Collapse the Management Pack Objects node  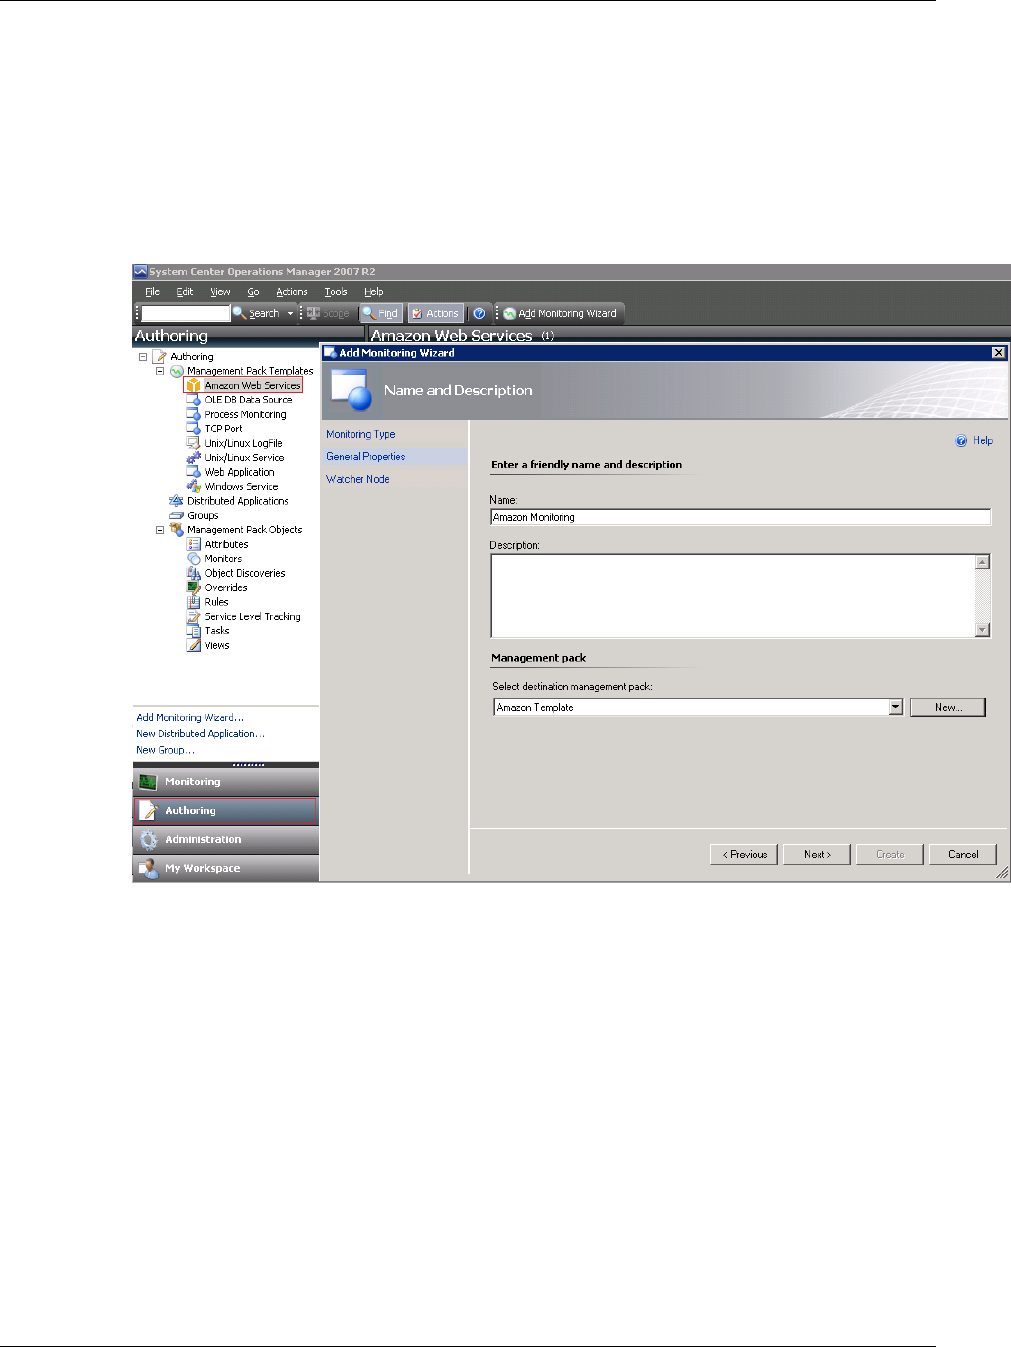coord(160,530)
